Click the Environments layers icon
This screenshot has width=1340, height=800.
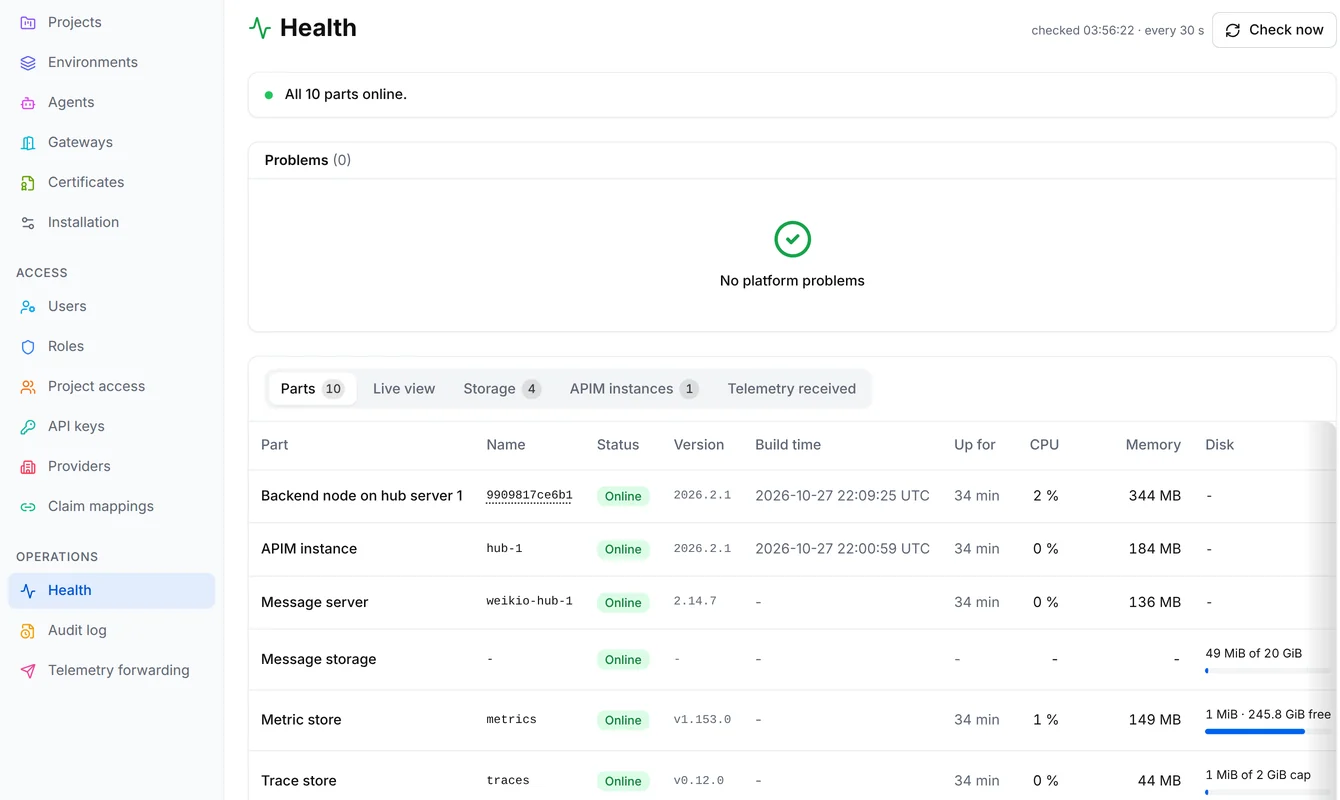pyautogui.click(x=28, y=62)
